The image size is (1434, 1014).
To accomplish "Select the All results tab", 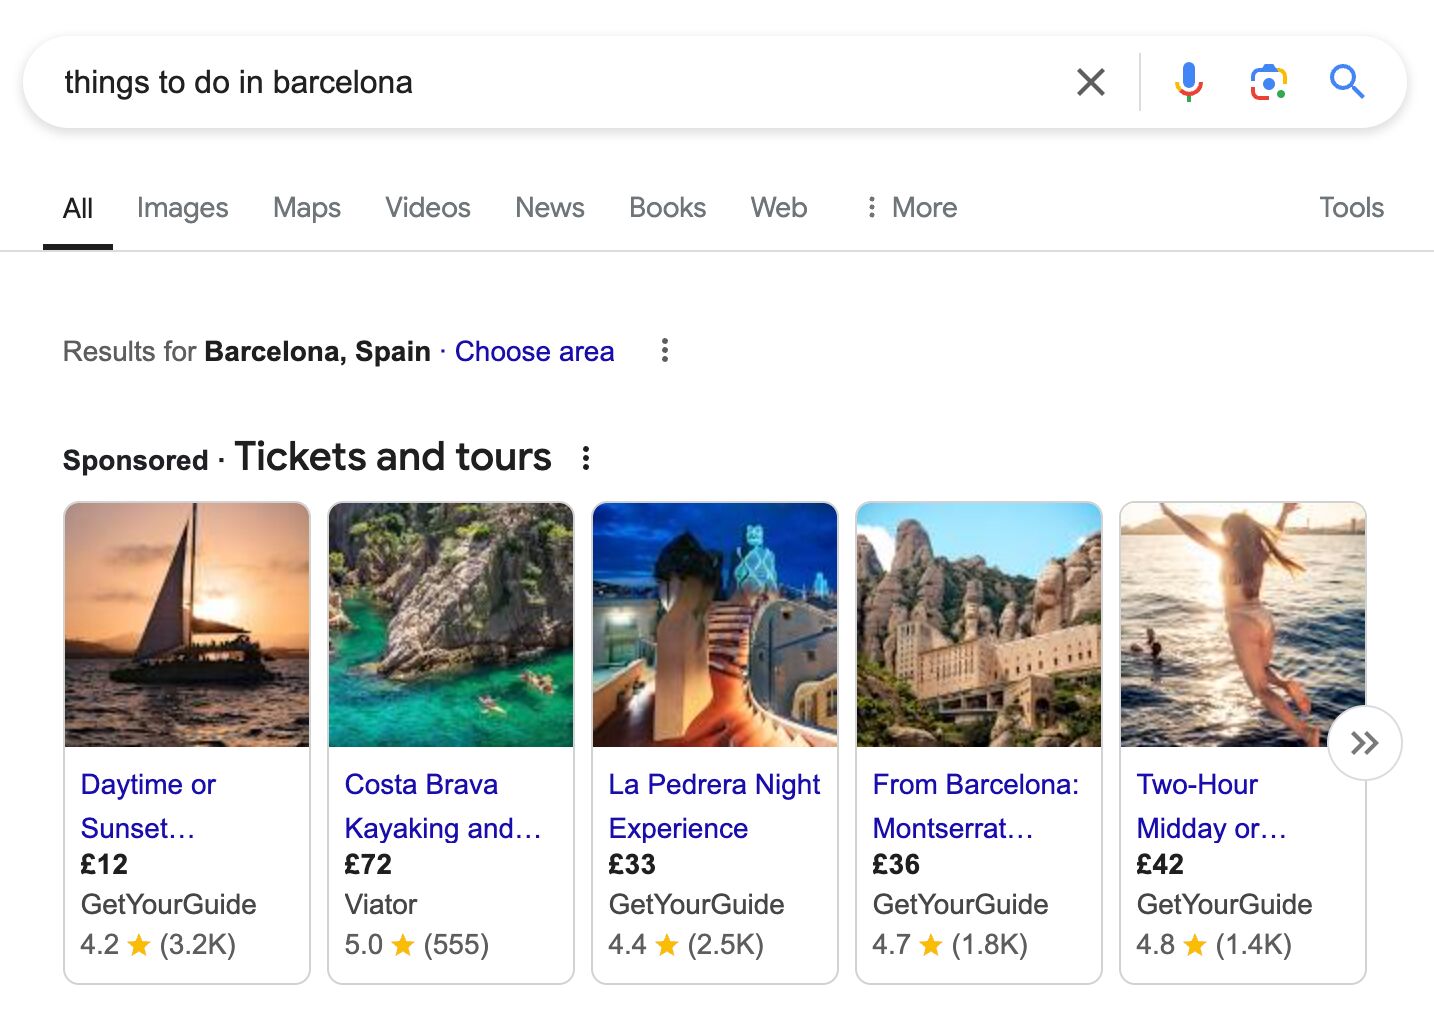I will (77, 207).
